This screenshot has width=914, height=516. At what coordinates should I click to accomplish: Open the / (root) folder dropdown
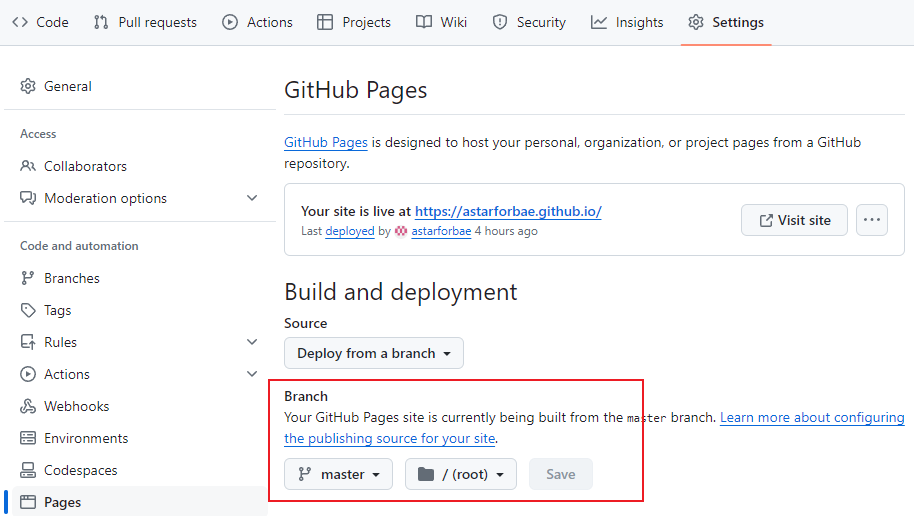pos(460,474)
